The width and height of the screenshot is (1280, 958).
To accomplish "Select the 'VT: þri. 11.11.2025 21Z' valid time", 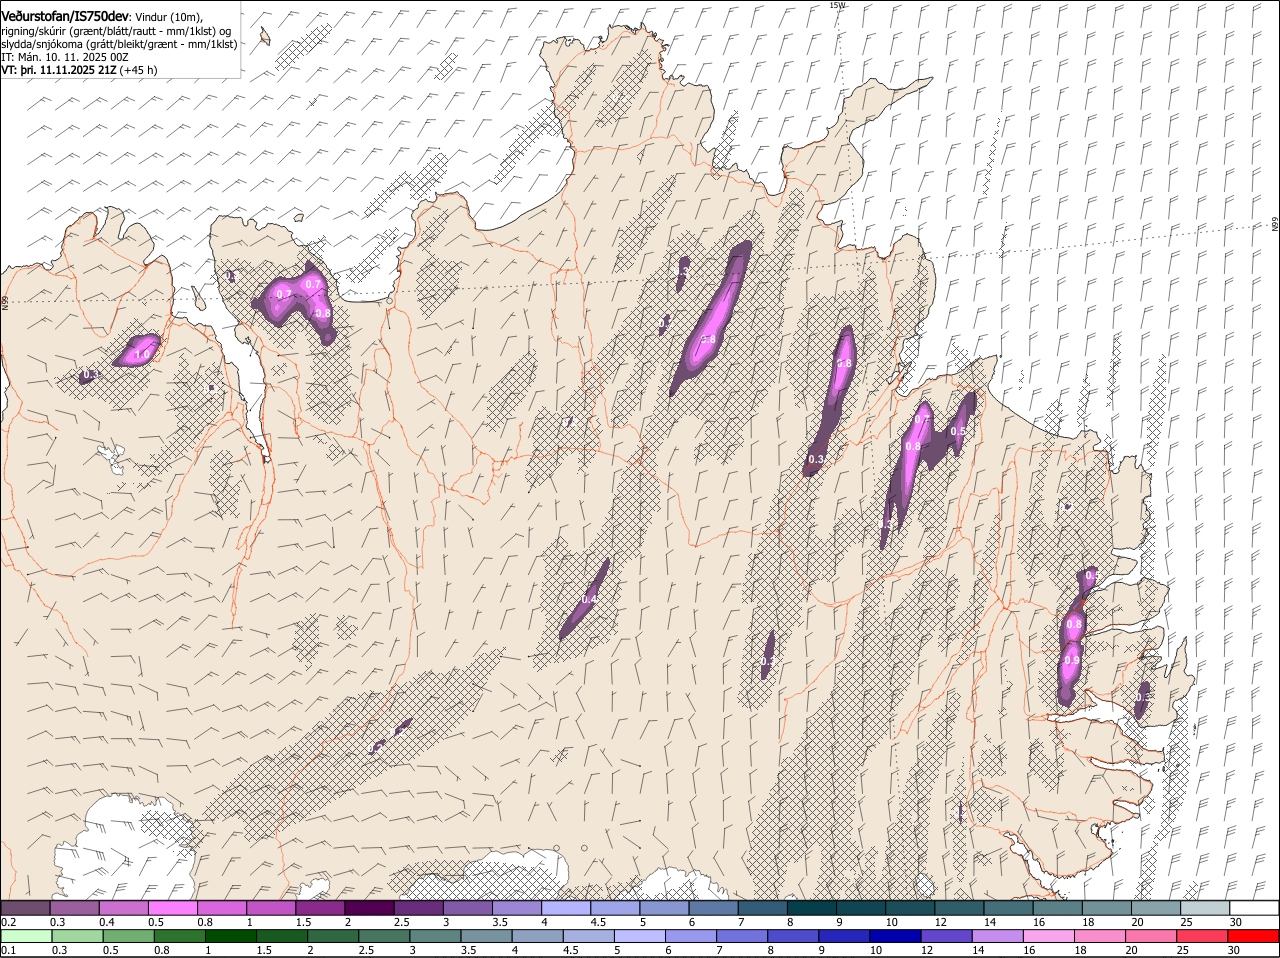I will point(59,70).
